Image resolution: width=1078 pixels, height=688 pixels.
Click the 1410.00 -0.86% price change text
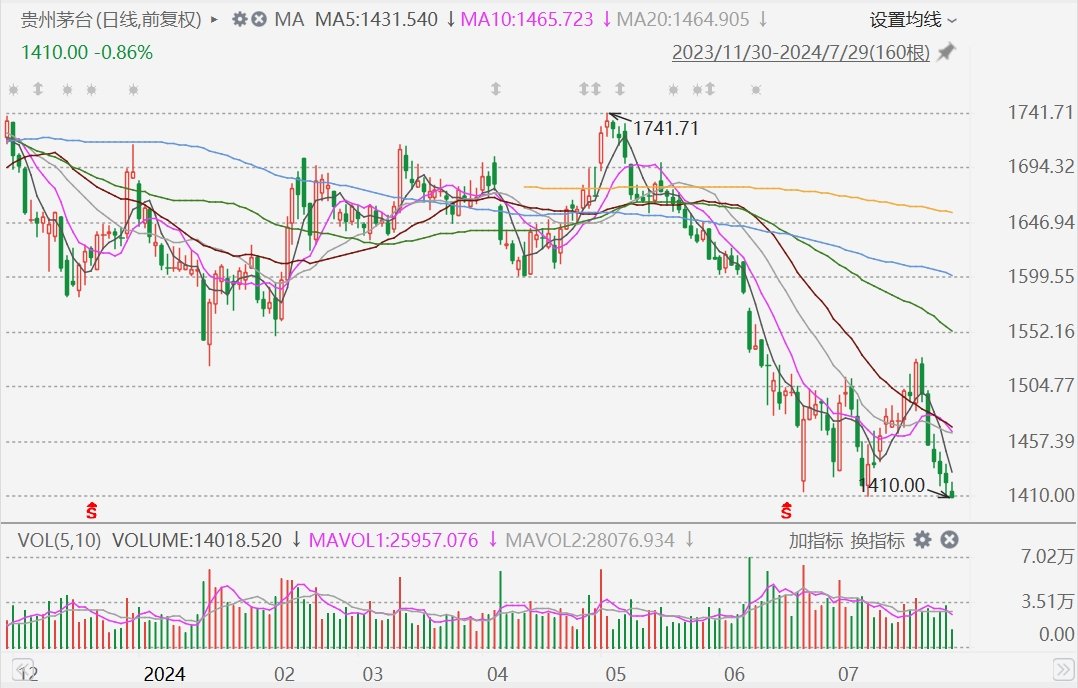pyautogui.click(x=87, y=52)
